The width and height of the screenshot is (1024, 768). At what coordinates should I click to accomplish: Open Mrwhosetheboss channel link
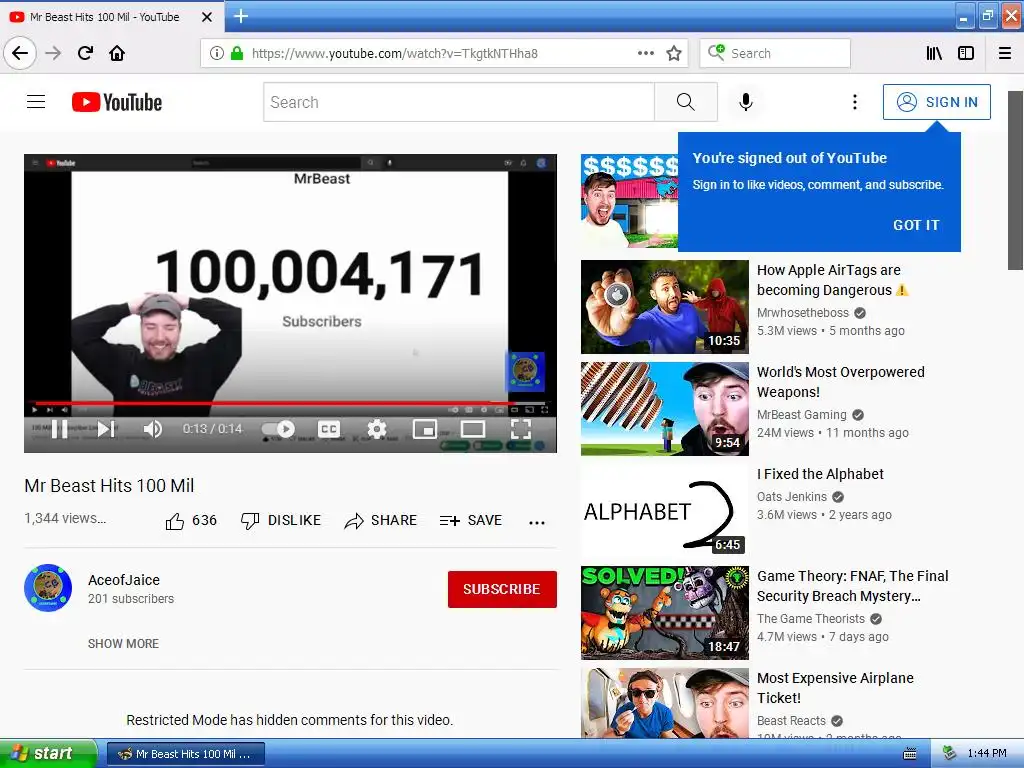[x=803, y=313]
